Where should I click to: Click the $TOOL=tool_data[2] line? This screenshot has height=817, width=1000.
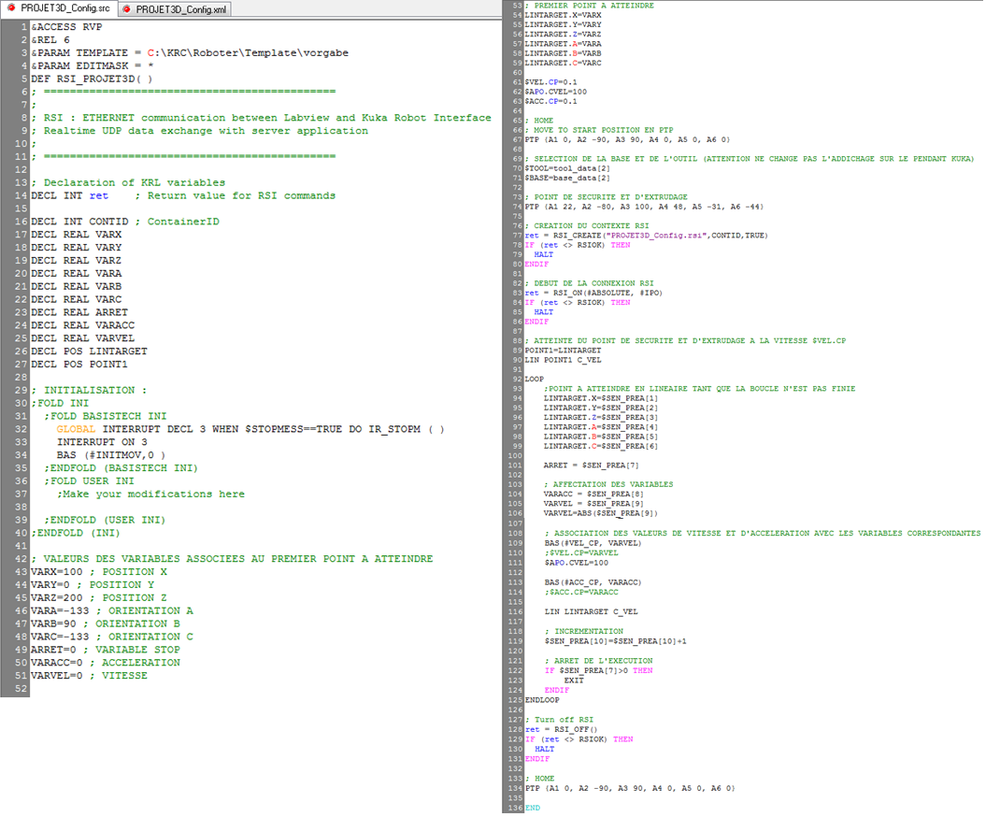(x=566, y=169)
